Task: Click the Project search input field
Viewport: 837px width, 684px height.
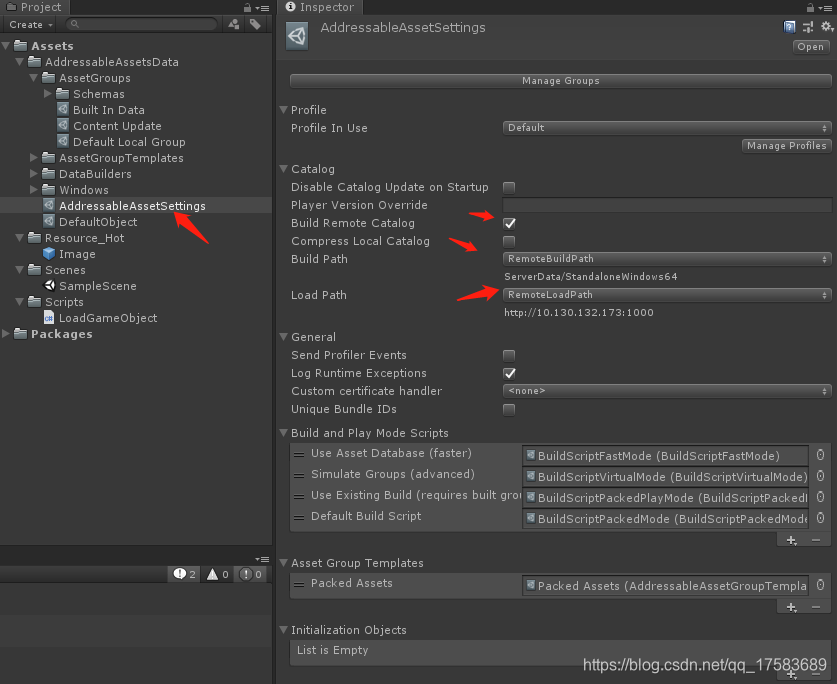Action: (x=140, y=23)
